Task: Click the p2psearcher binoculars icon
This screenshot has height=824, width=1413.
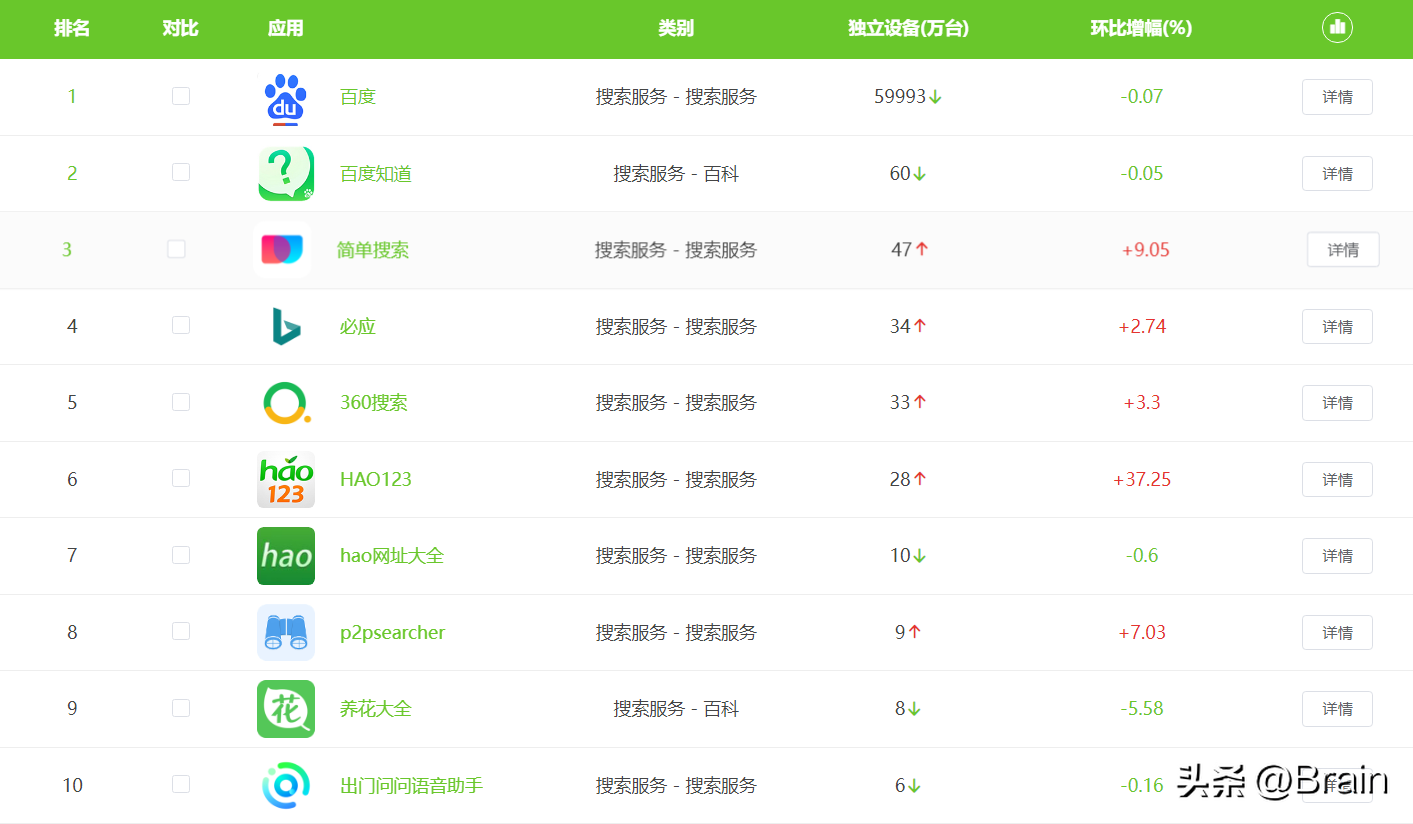Action: (286, 632)
